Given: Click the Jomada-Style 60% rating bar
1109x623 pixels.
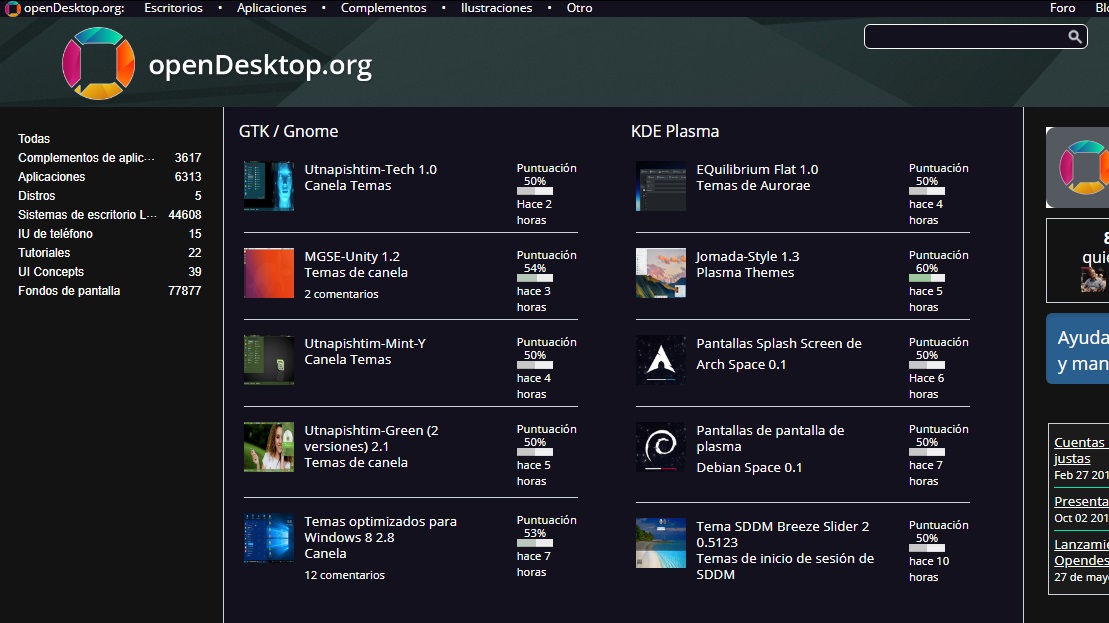Looking at the screenshot, I should (x=927, y=278).
